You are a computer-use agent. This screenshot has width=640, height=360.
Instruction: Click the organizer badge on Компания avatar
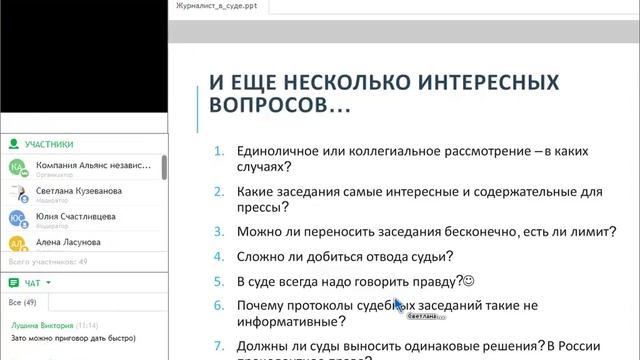click(24, 173)
